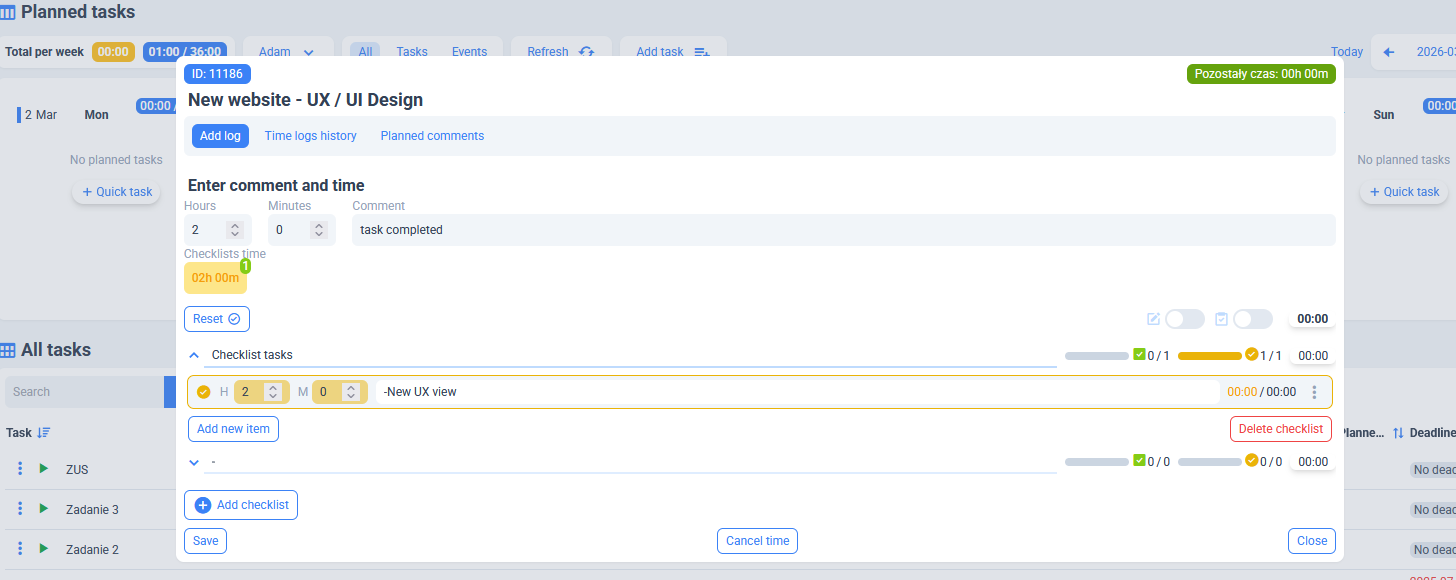
Task: Click the orange progress bar in Checklist tasks
Action: tap(1209, 355)
